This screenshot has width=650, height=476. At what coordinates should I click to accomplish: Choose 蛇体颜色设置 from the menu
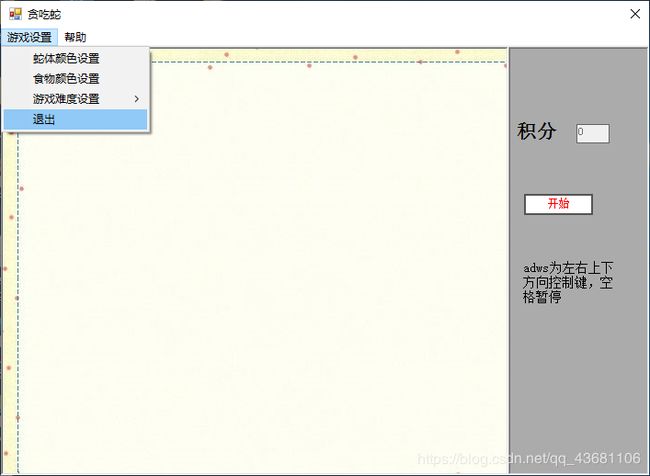pos(75,58)
